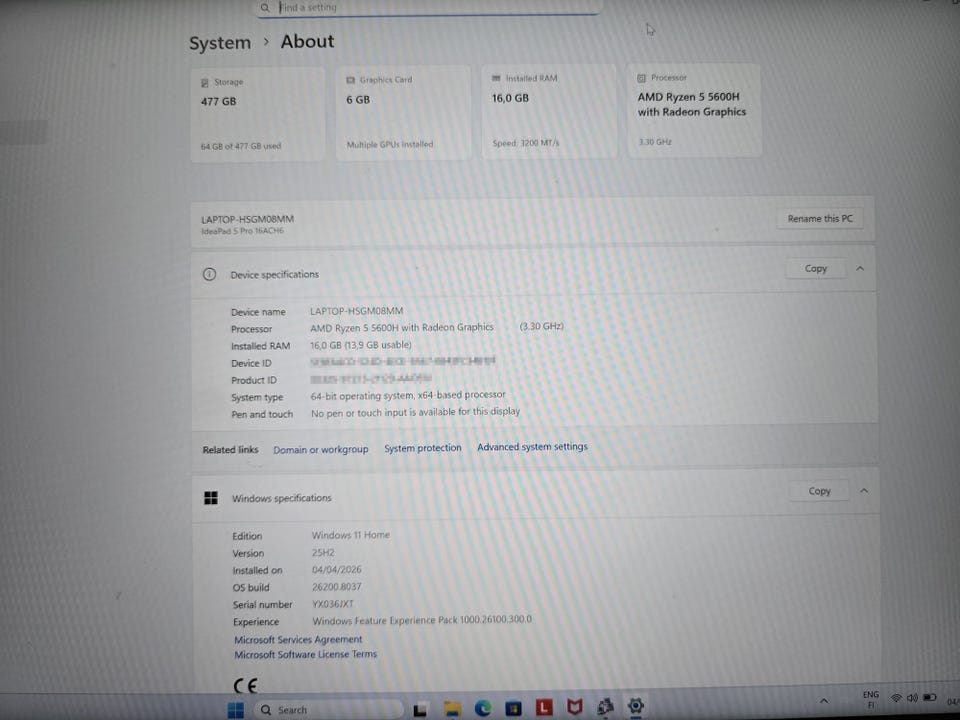Open the Installed RAM 16,0 GB card
960x720 pixels.
pos(549,111)
